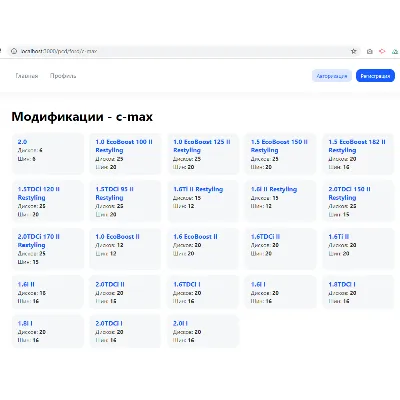Click Шины: 16 in the 1.8TDCi I card
This screenshot has width=400, height=400.
(339, 301)
